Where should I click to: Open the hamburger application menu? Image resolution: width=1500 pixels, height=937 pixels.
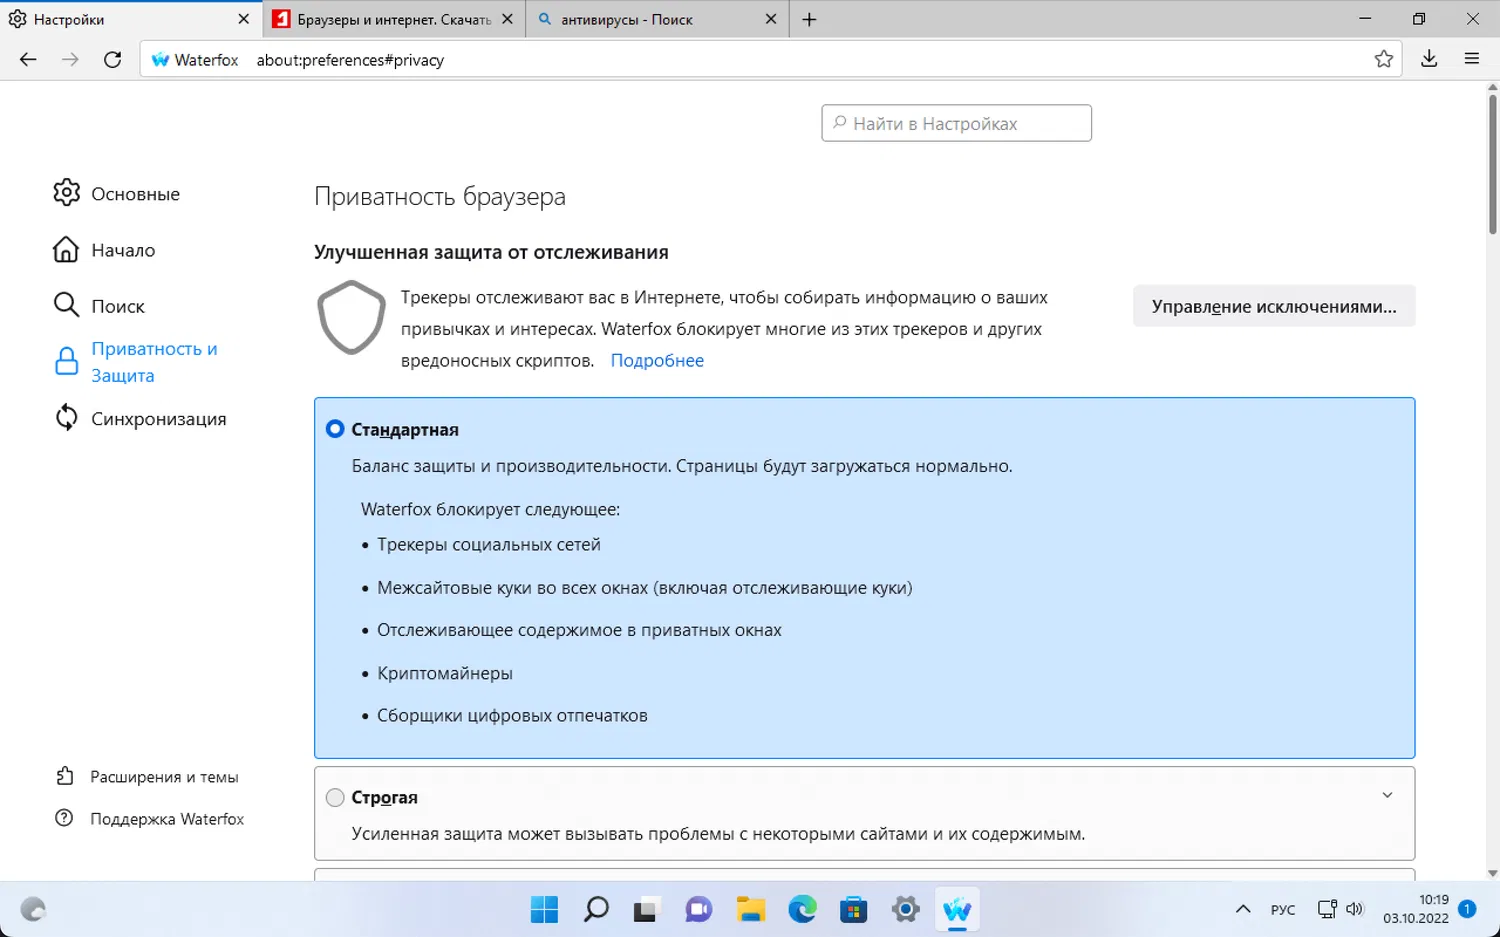pyautogui.click(x=1472, y=59)
